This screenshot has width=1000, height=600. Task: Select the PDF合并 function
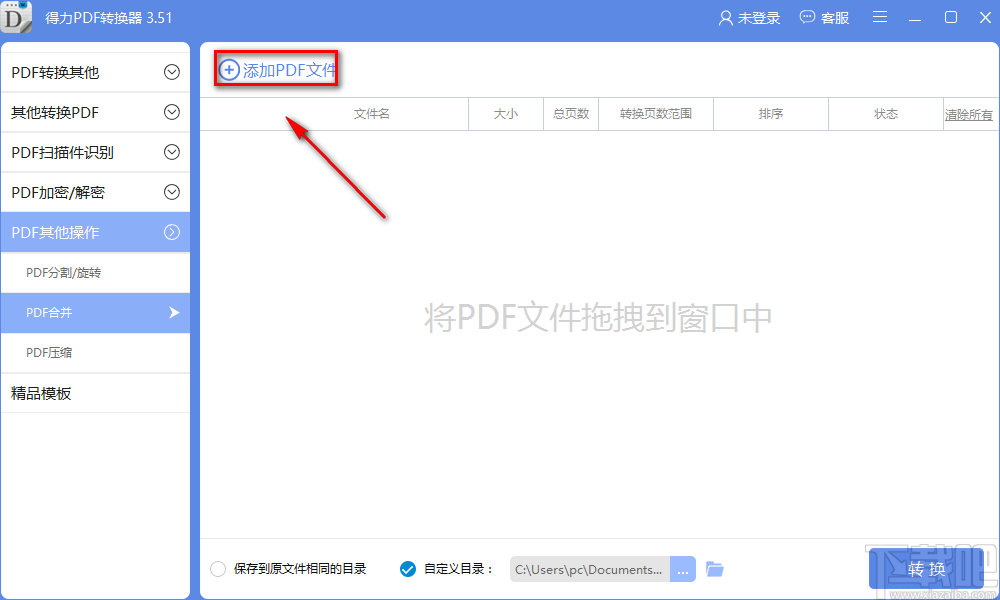95,312
